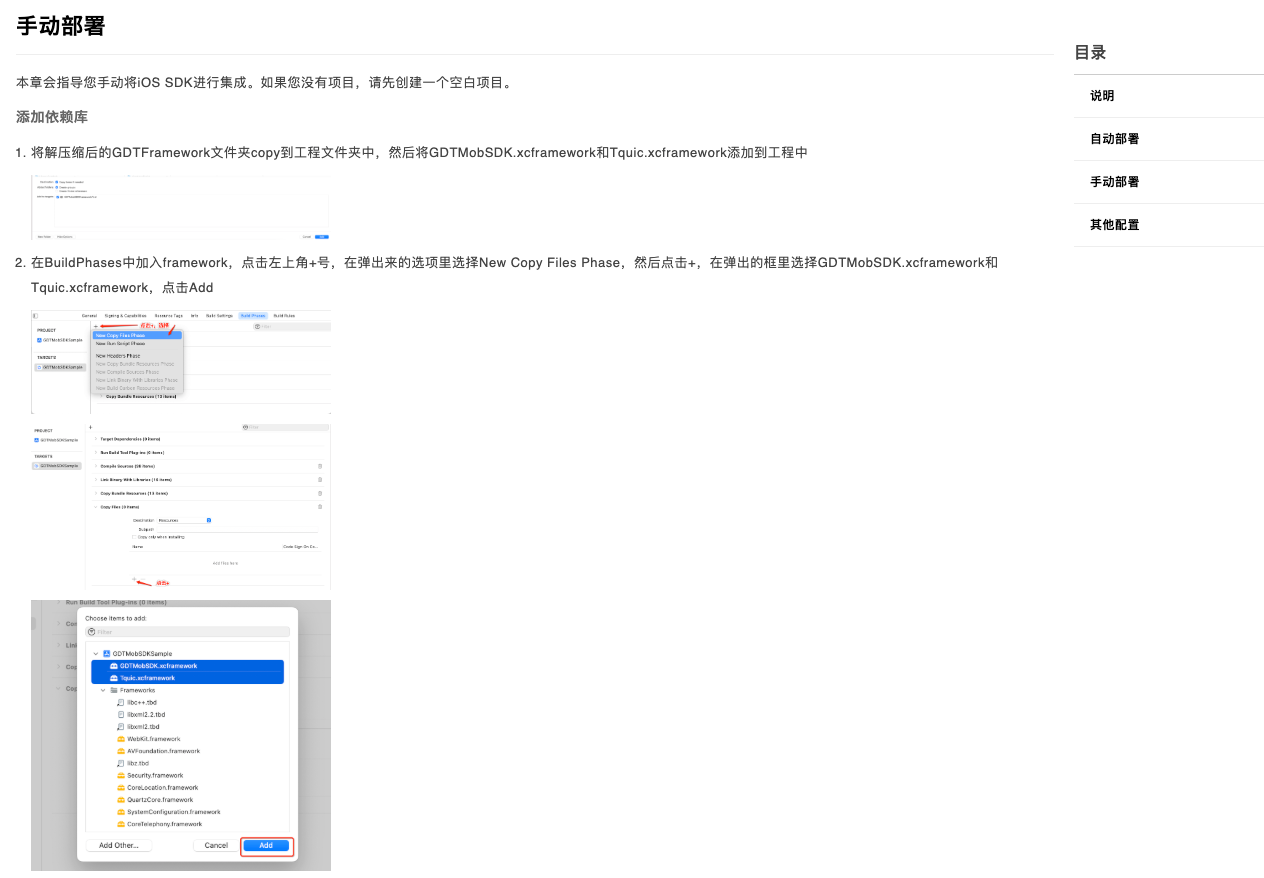Click the Tquic.xcframework toolbox icon
1264x878 pixels.
coord(114,678)
